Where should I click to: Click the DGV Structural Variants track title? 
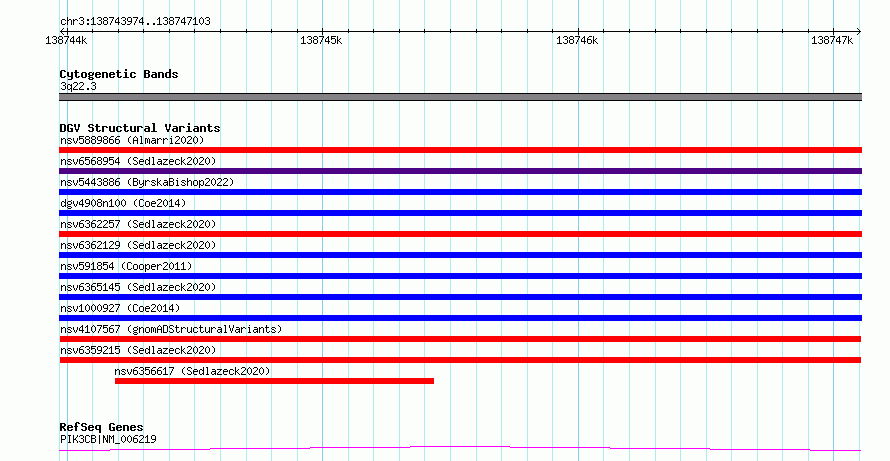[x=140, y=128]
